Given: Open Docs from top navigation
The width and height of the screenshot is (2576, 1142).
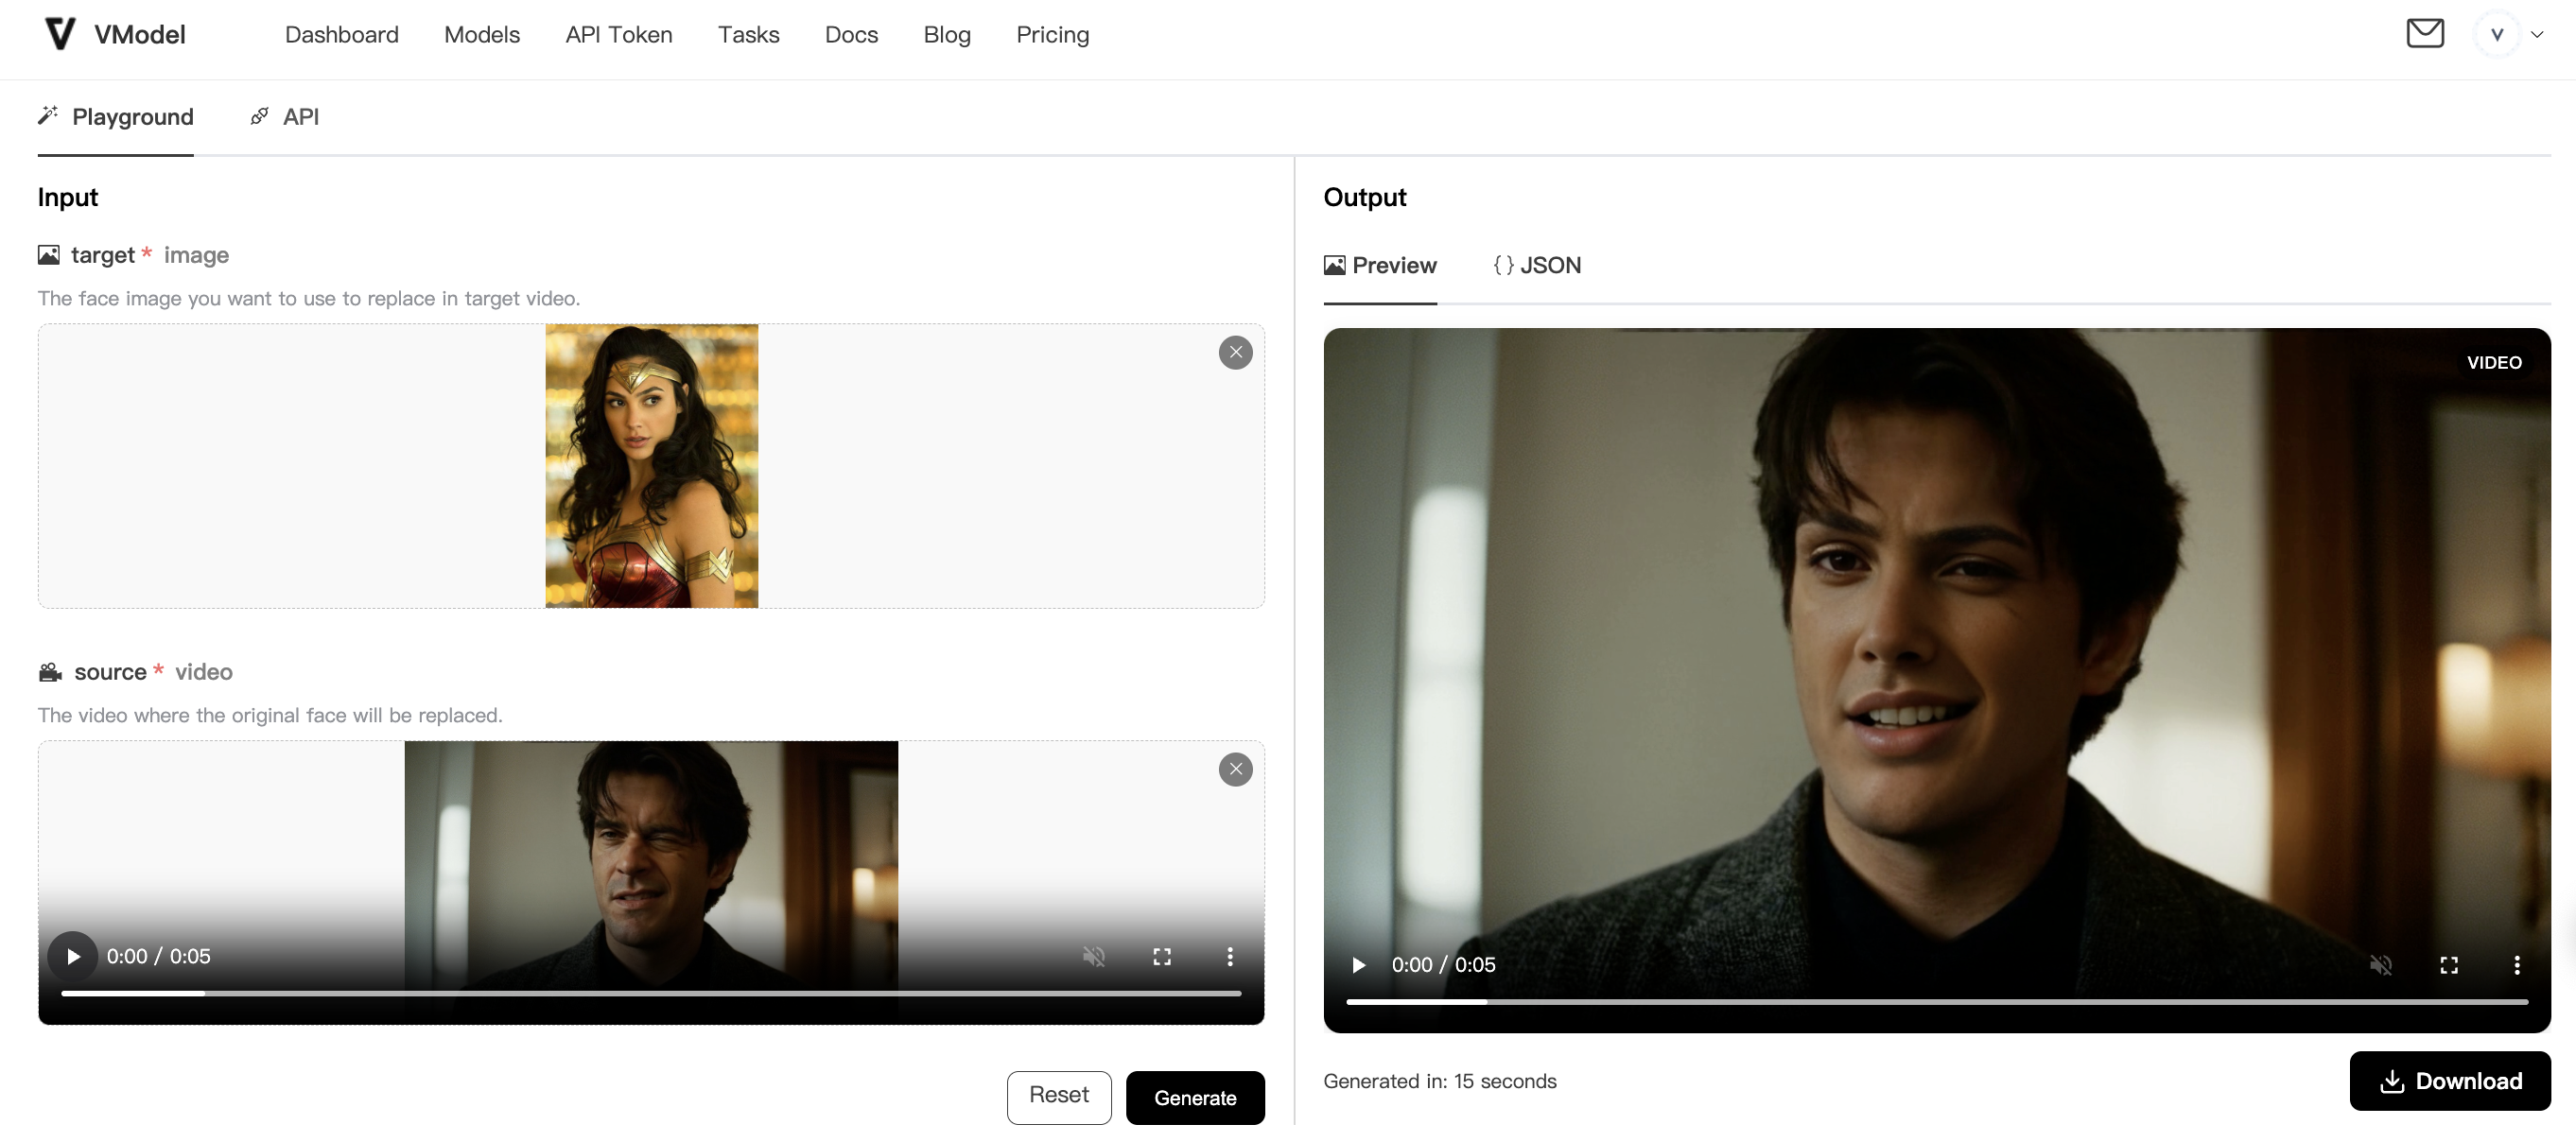Looking at the screenshot, I should click(851, 35).
